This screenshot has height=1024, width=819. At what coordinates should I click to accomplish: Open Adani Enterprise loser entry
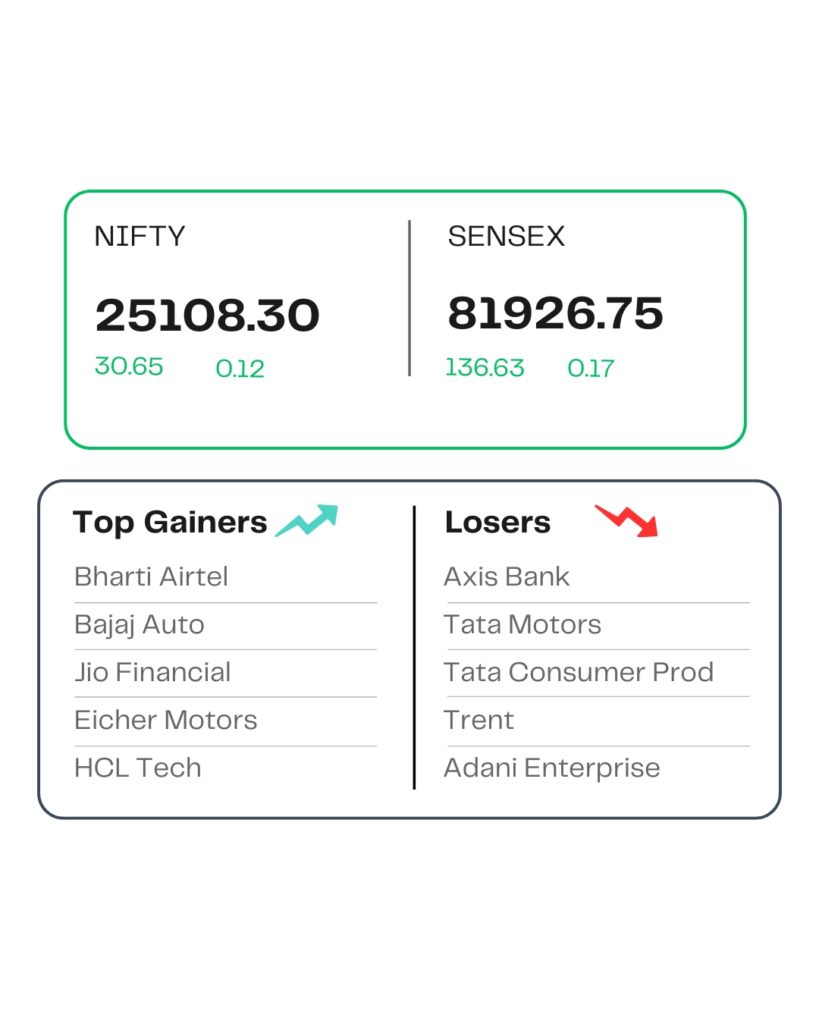552,768
